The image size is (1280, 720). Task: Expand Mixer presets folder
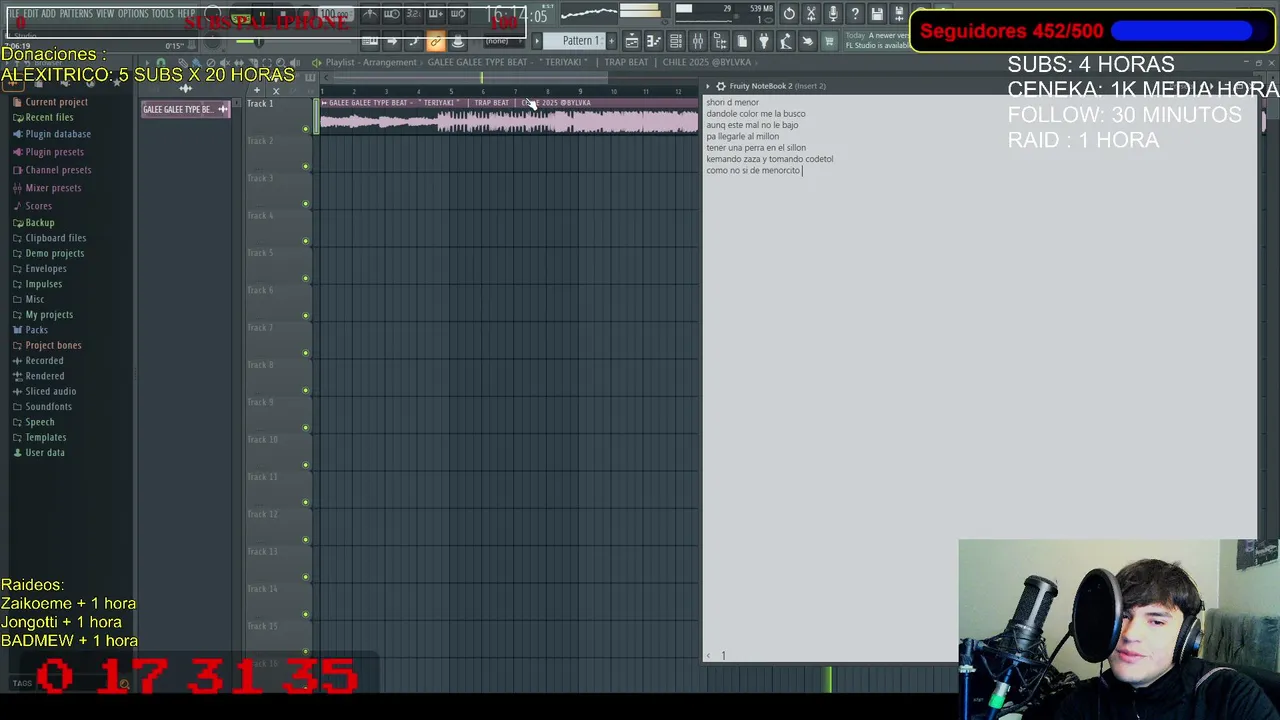click(53, 188)
